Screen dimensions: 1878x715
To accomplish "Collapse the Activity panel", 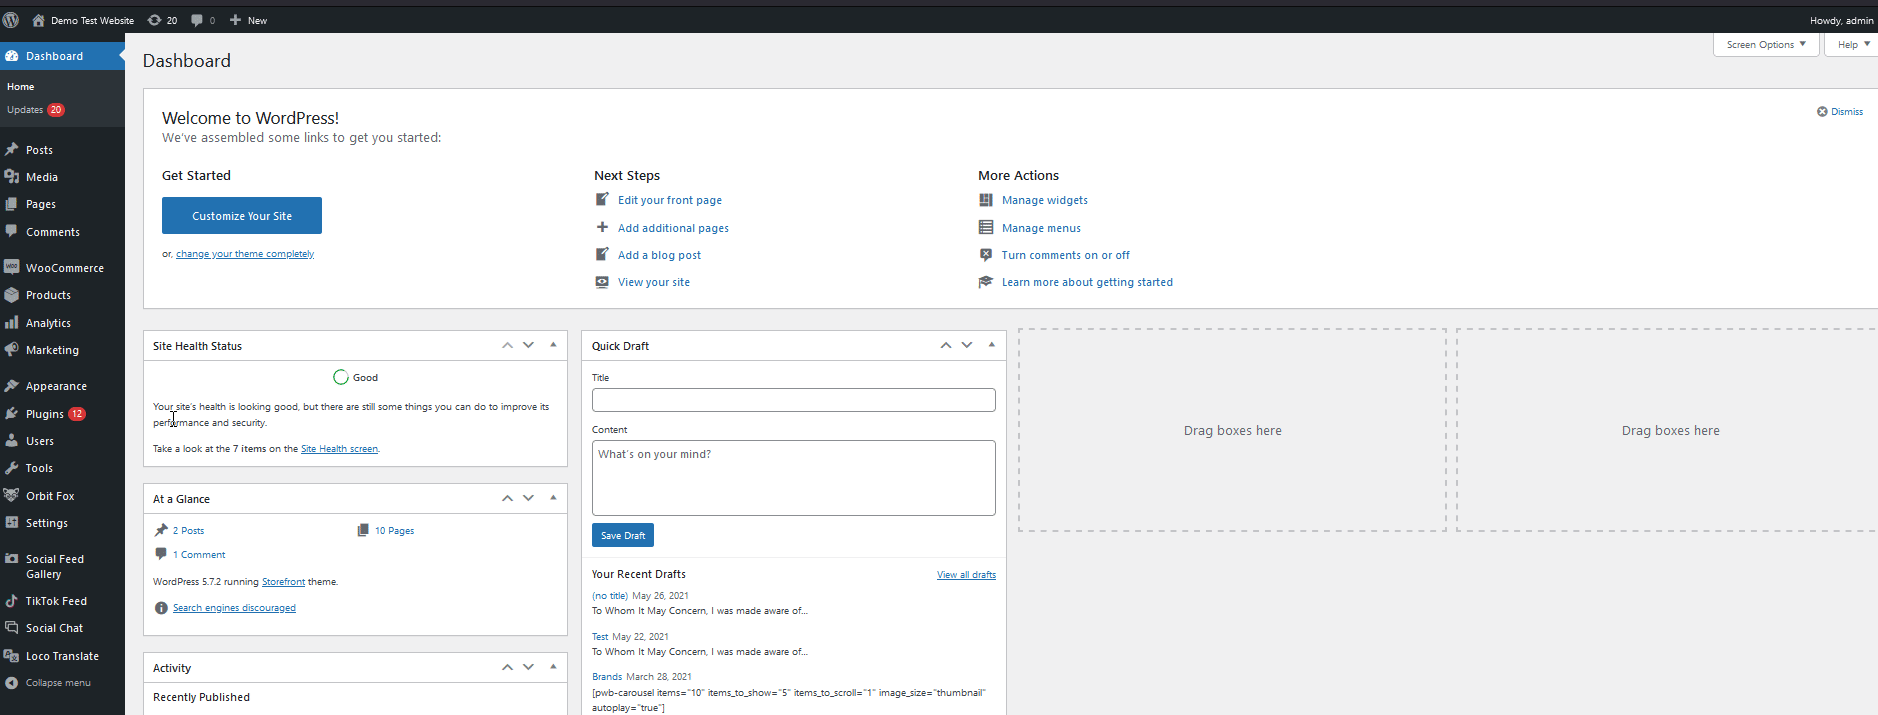I will pyautogui.click(x=553, y=667).
